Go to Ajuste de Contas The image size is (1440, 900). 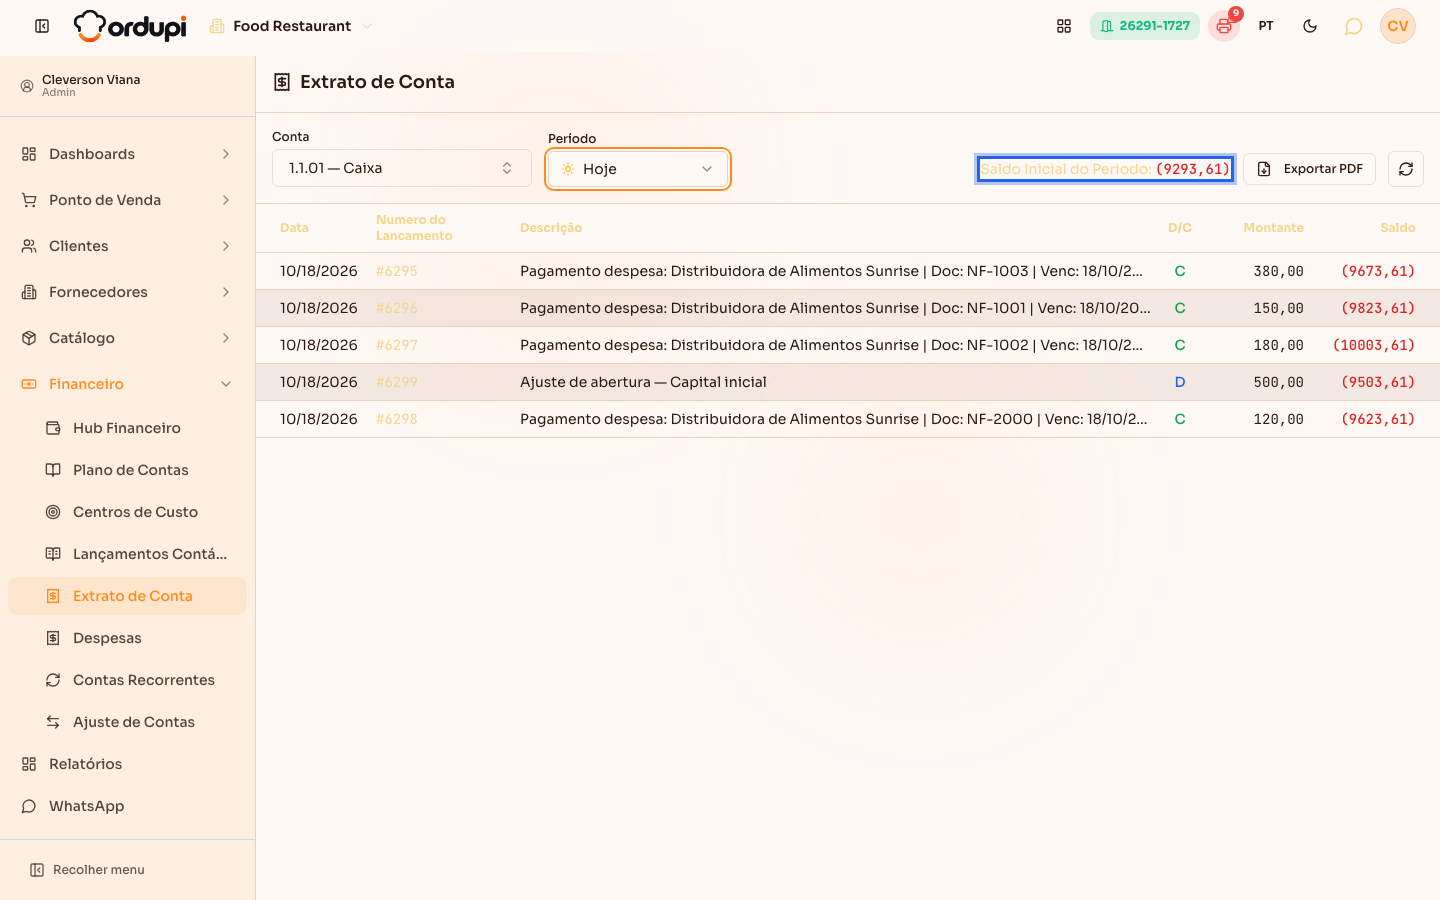click(x=127, y=722)
